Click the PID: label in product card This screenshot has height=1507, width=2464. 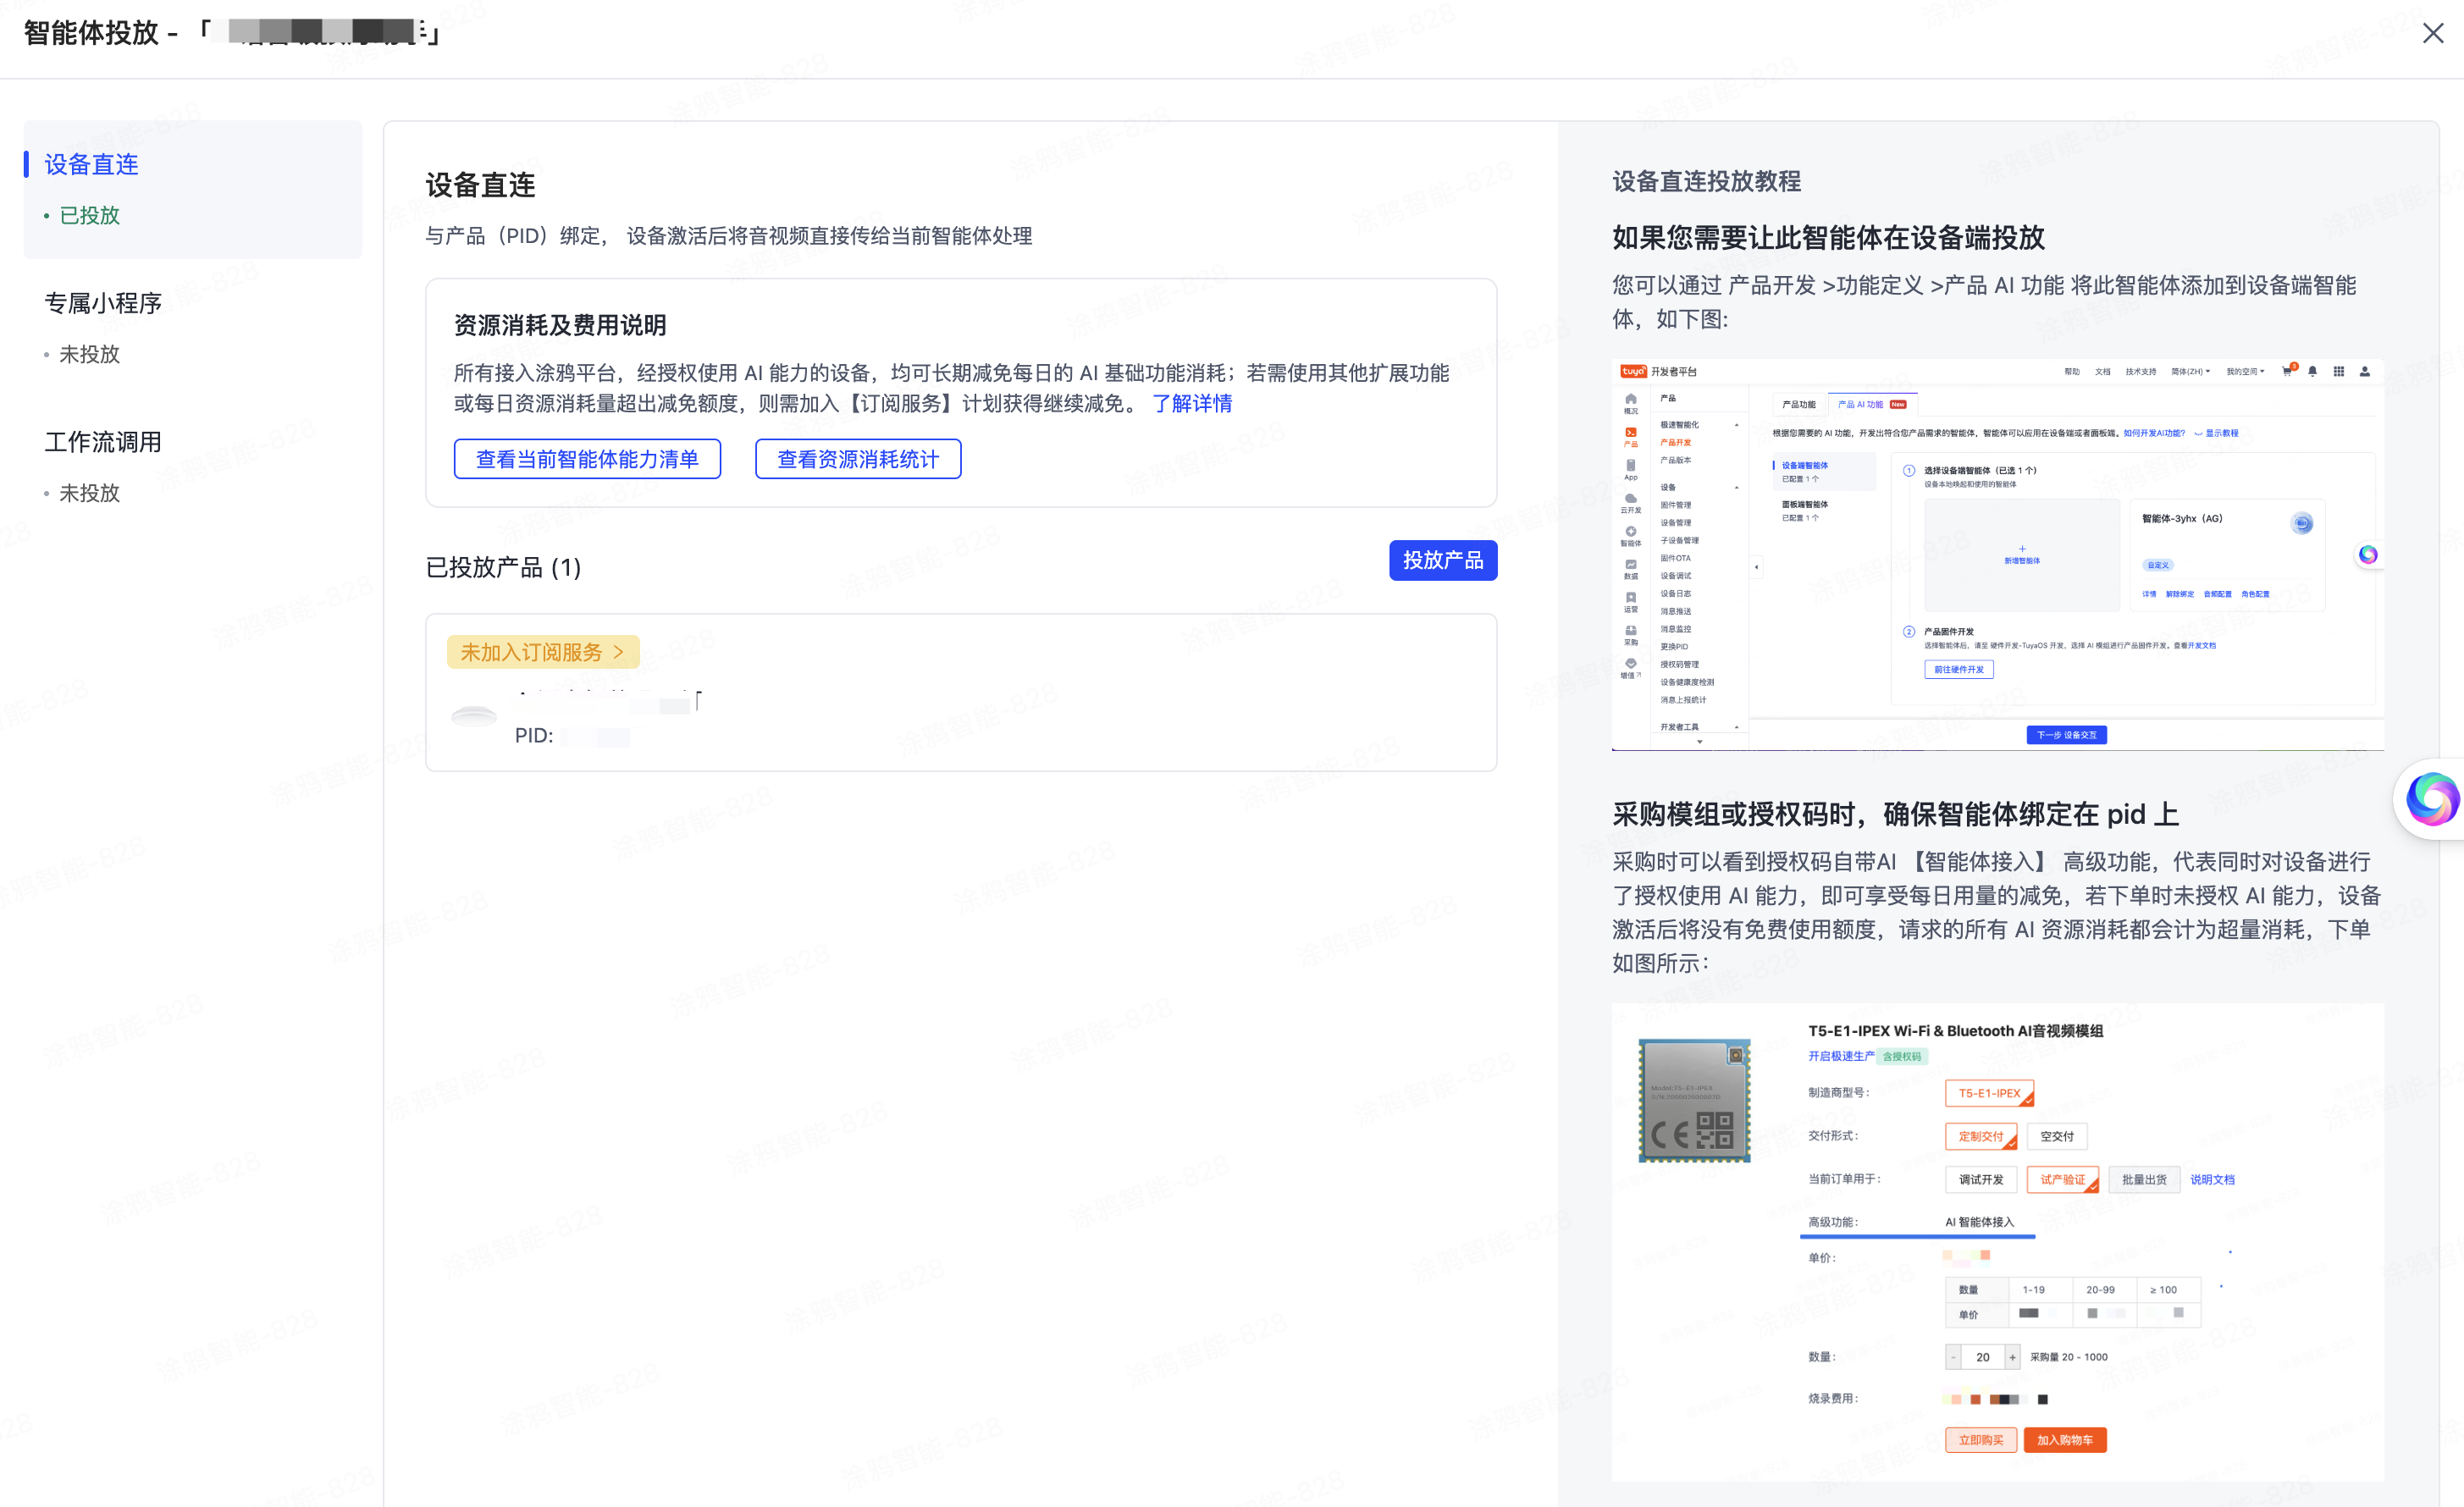click(534, 736)
